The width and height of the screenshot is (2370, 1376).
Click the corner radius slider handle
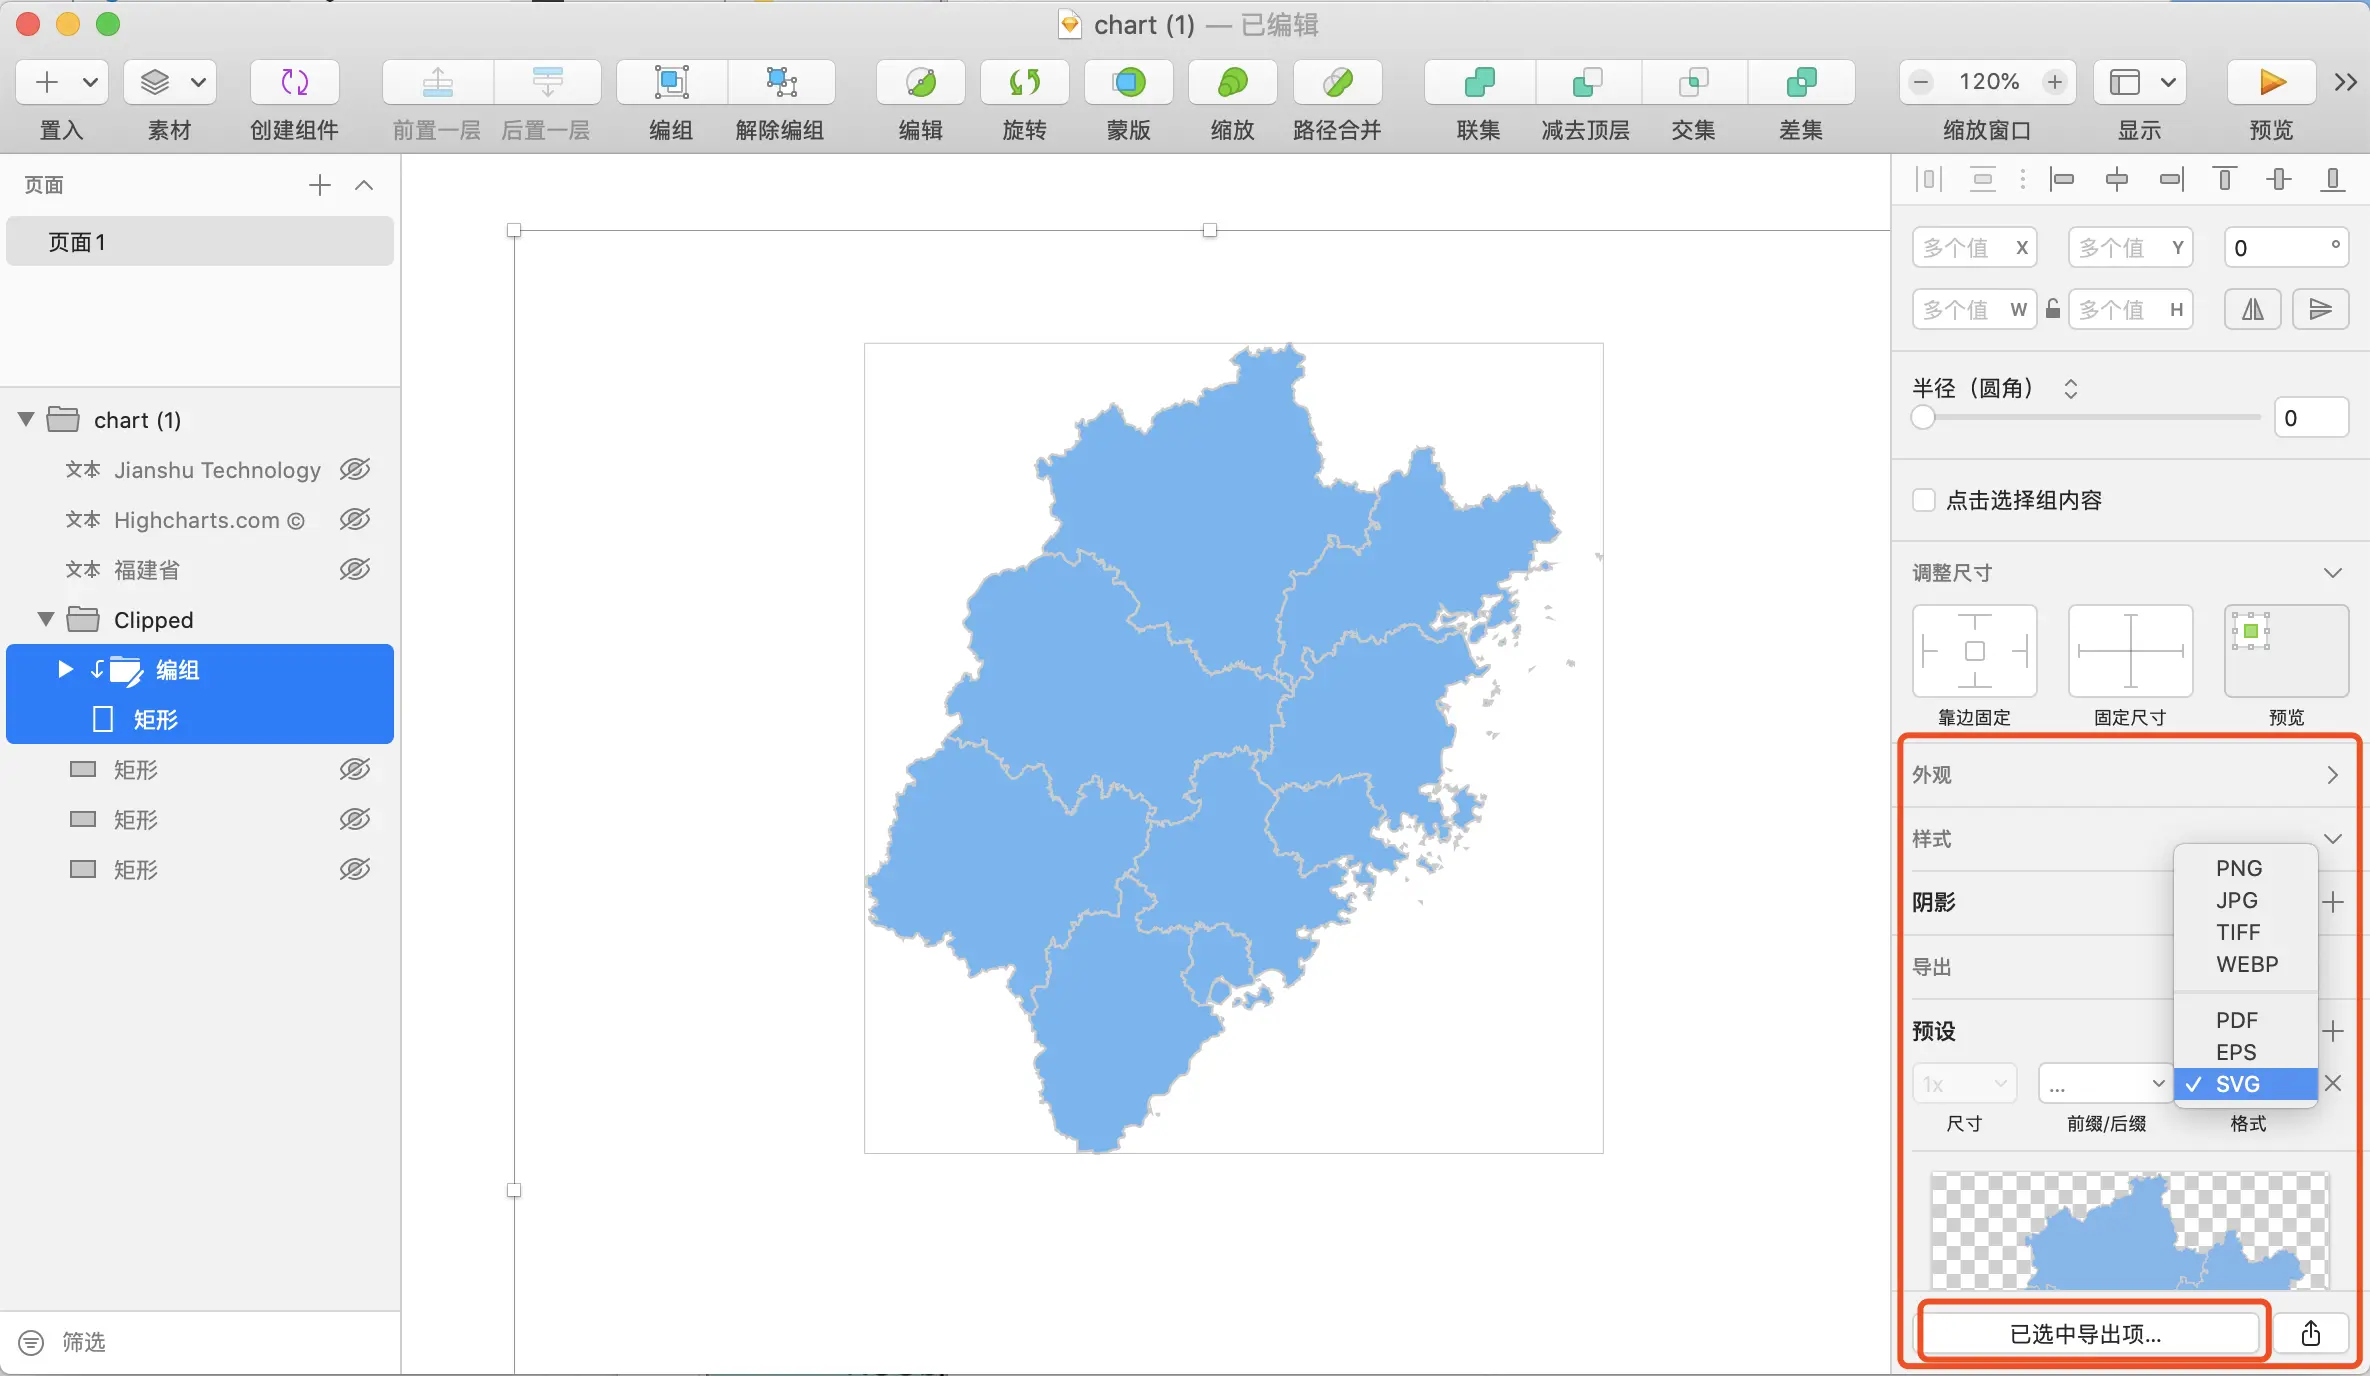[1923, 418]
